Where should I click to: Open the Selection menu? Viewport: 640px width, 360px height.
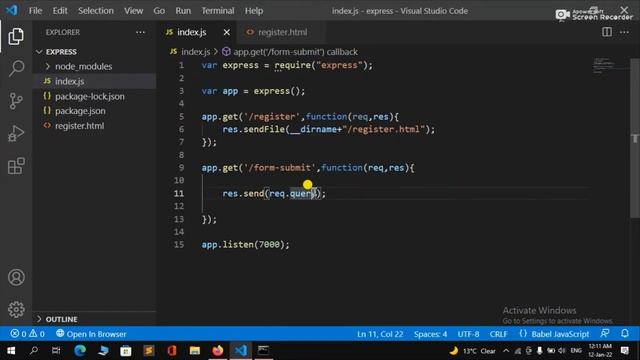[x=96, y=11]
